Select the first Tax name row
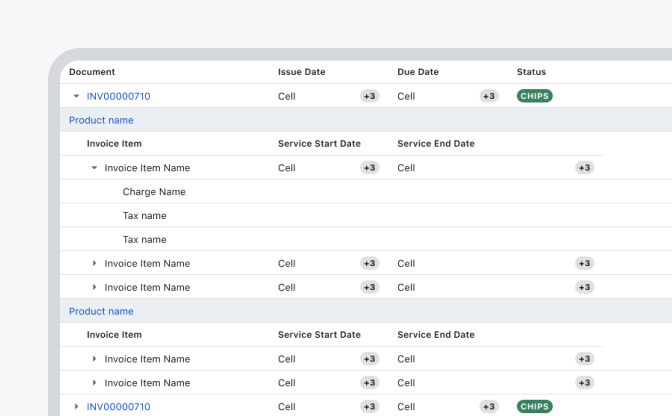The height and width of the screenshot is (416, 672). point(144,216)
